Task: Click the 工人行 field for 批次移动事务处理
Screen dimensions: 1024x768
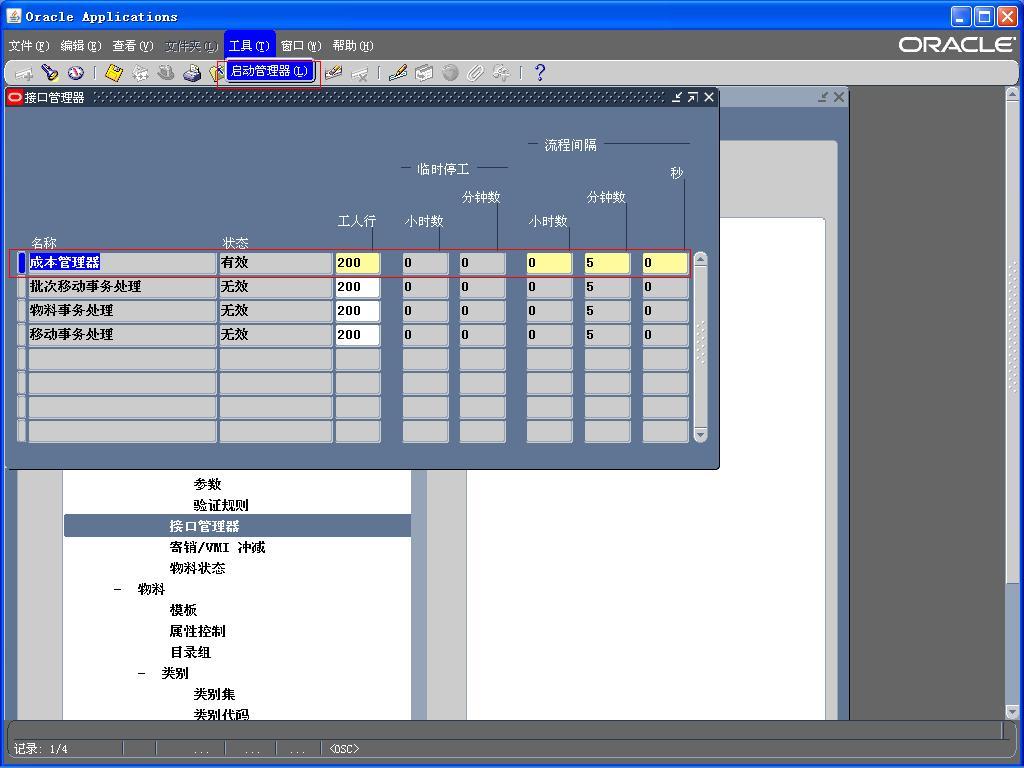Action: 358,287
